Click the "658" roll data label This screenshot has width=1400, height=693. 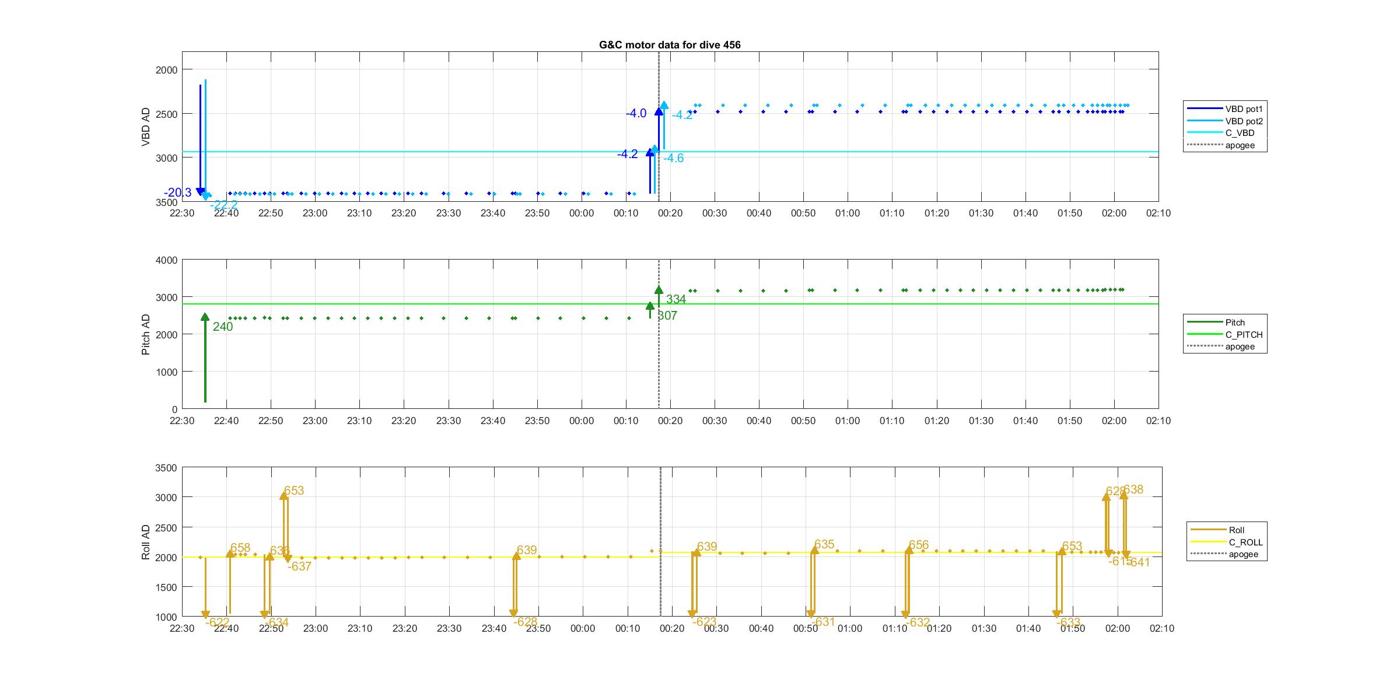[240, 548]
